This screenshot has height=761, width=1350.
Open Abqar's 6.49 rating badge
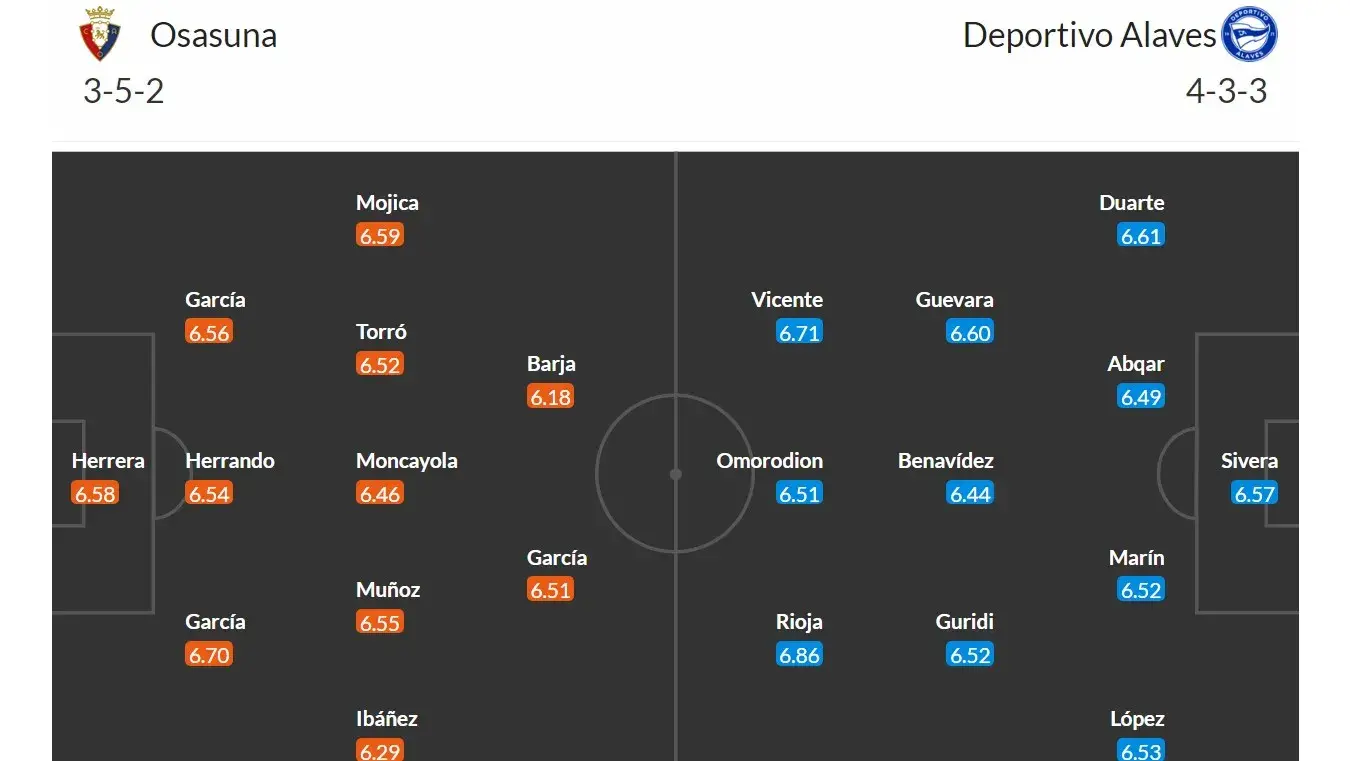(1141, 397)
